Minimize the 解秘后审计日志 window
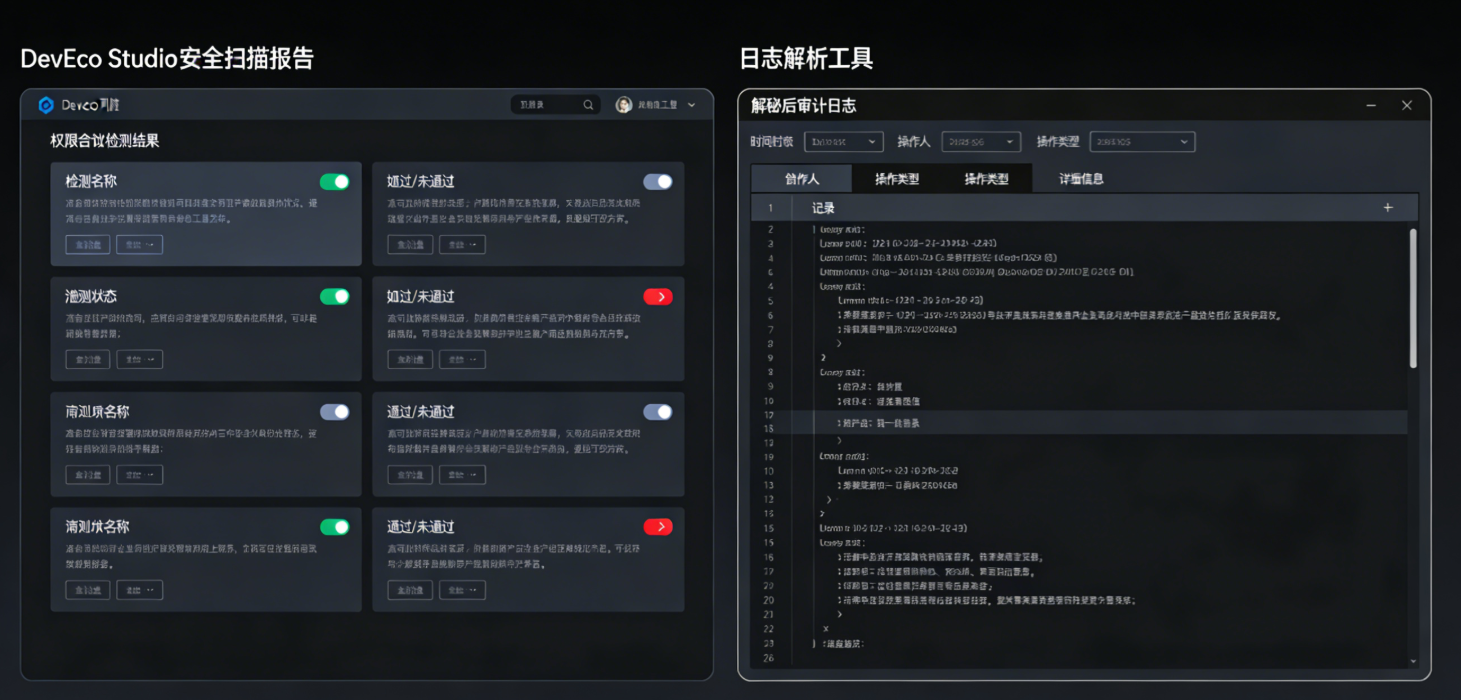The width and height of the screenshot is (1461, 700). pos(1371,105)
